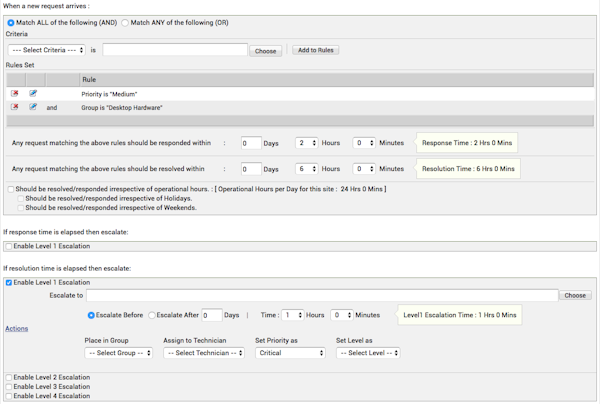The width and height of the screenshot is (600, 404).
Task: Expand the Place in Group dropdown
Action: [118, 353]
